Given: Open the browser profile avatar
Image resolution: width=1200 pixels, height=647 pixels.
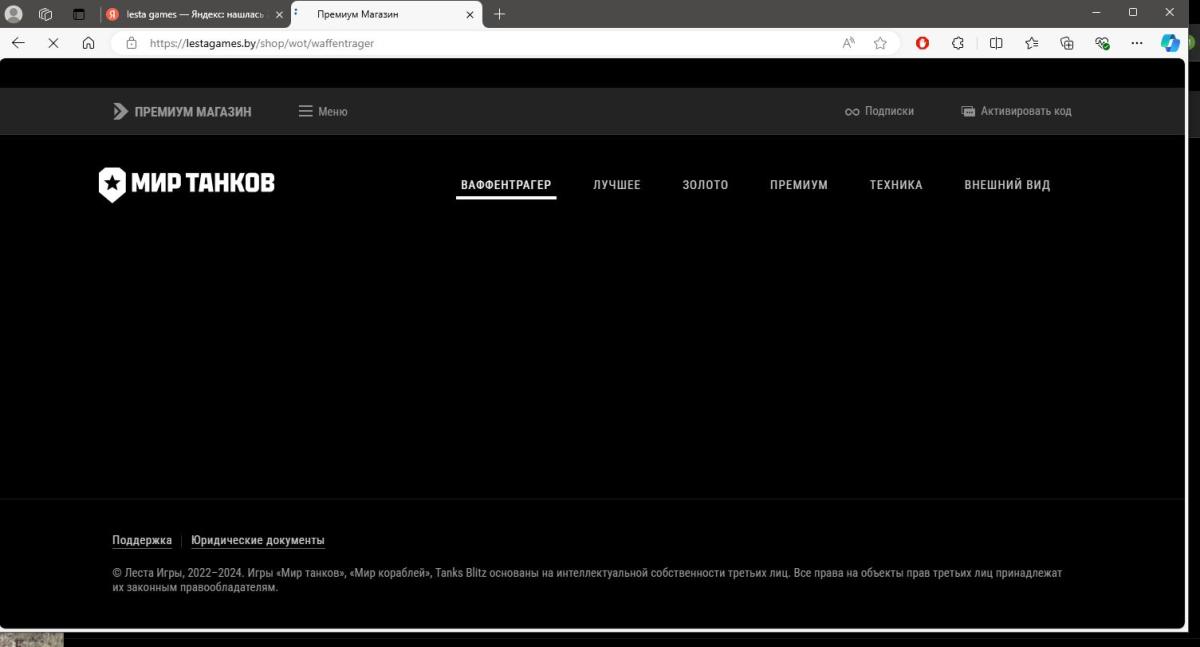Looking at the screenshot, I should click(14, 14).
